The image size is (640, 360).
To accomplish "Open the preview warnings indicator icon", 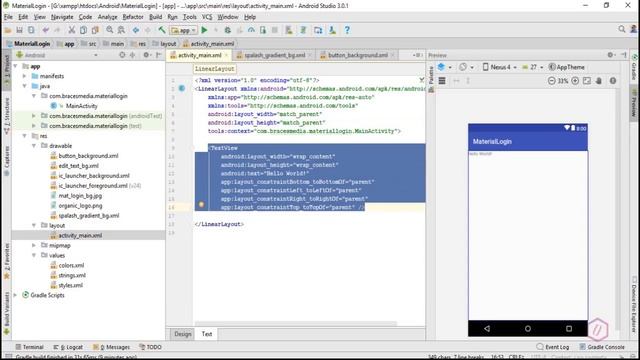I will tap(613, 81).
